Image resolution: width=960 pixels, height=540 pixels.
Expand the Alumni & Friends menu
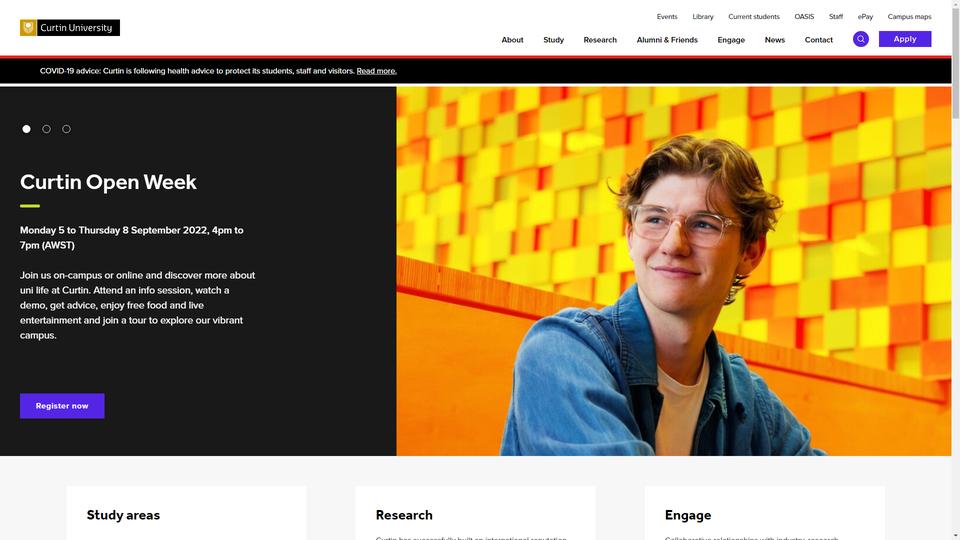pyautogui.click(x=667, y=40)
